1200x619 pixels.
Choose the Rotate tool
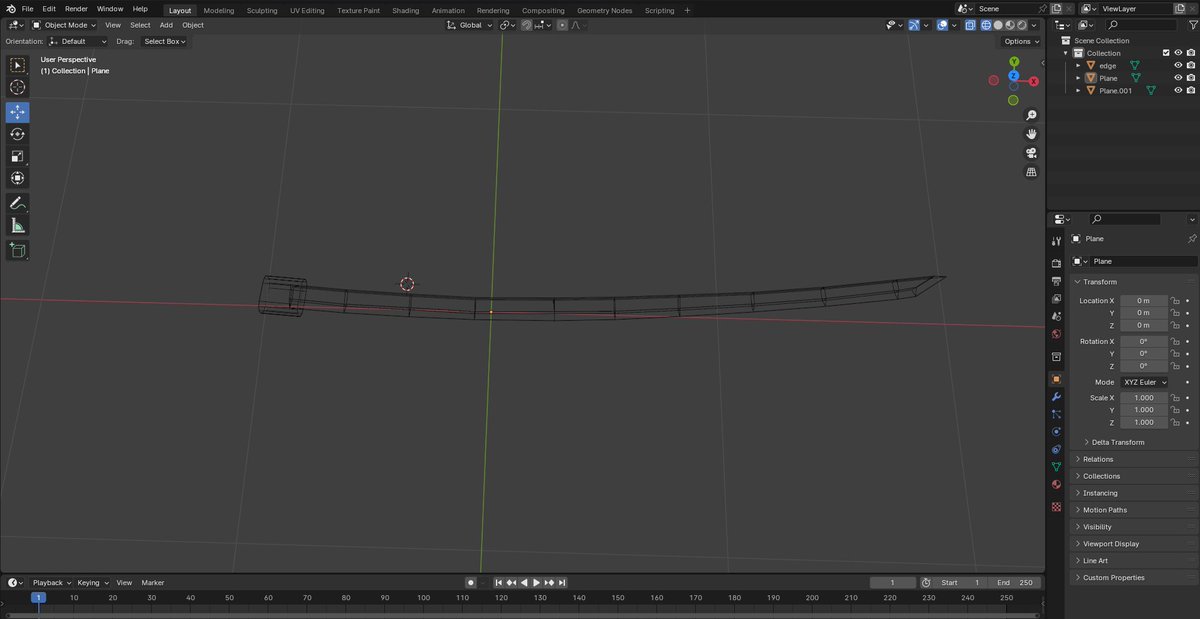17,134
